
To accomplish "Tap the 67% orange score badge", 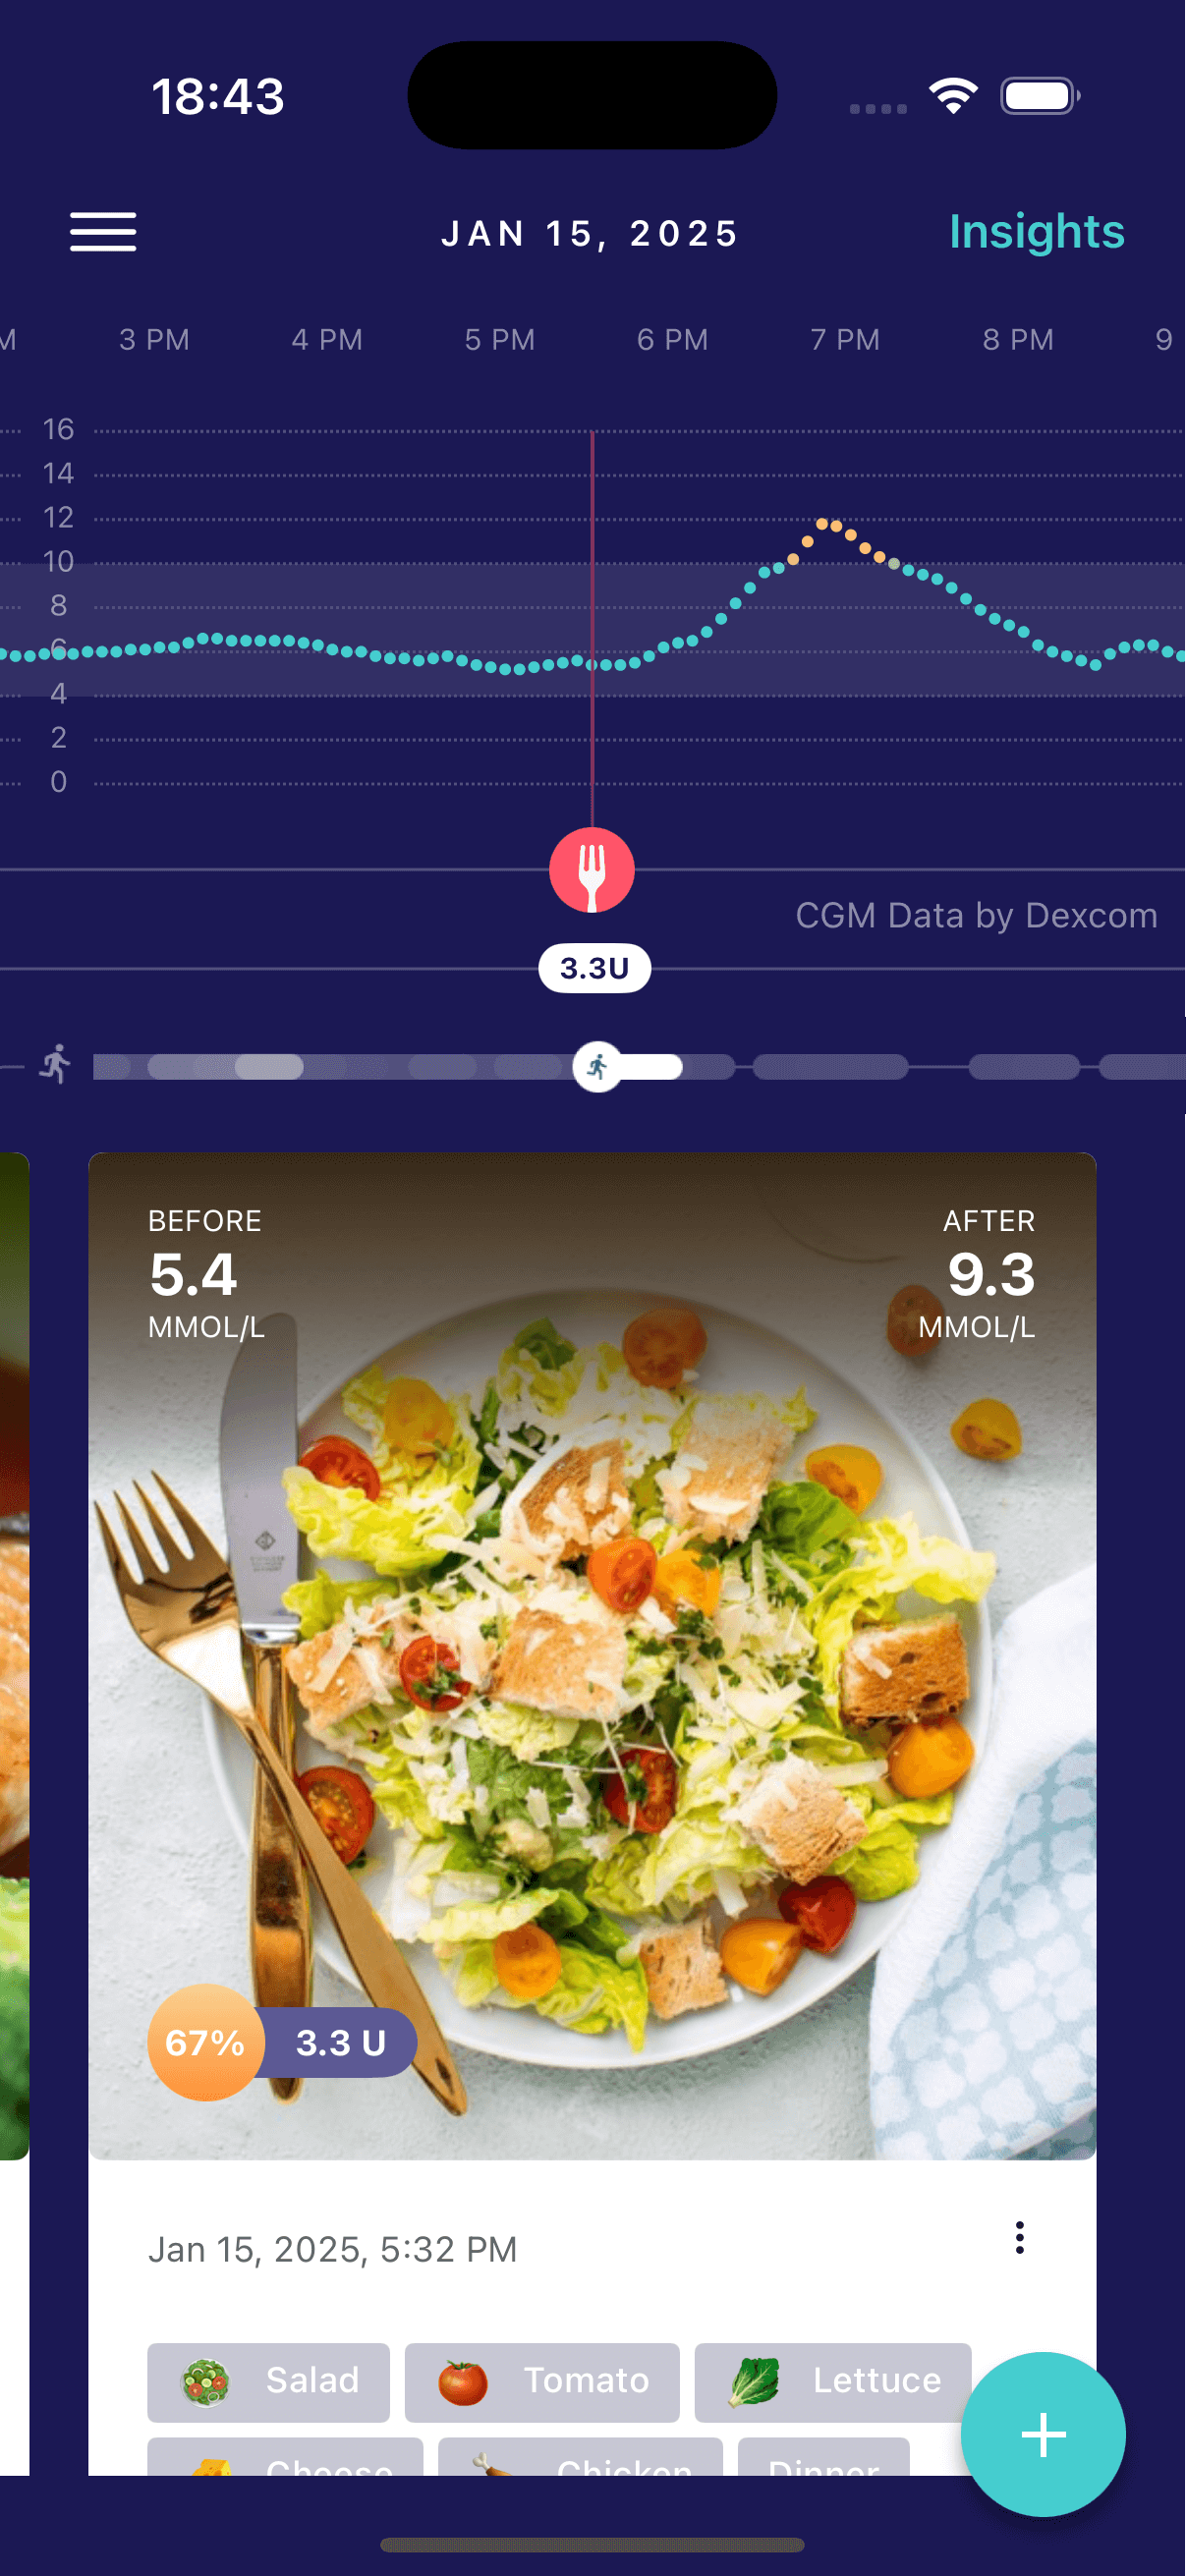I will click(206, 2042).
